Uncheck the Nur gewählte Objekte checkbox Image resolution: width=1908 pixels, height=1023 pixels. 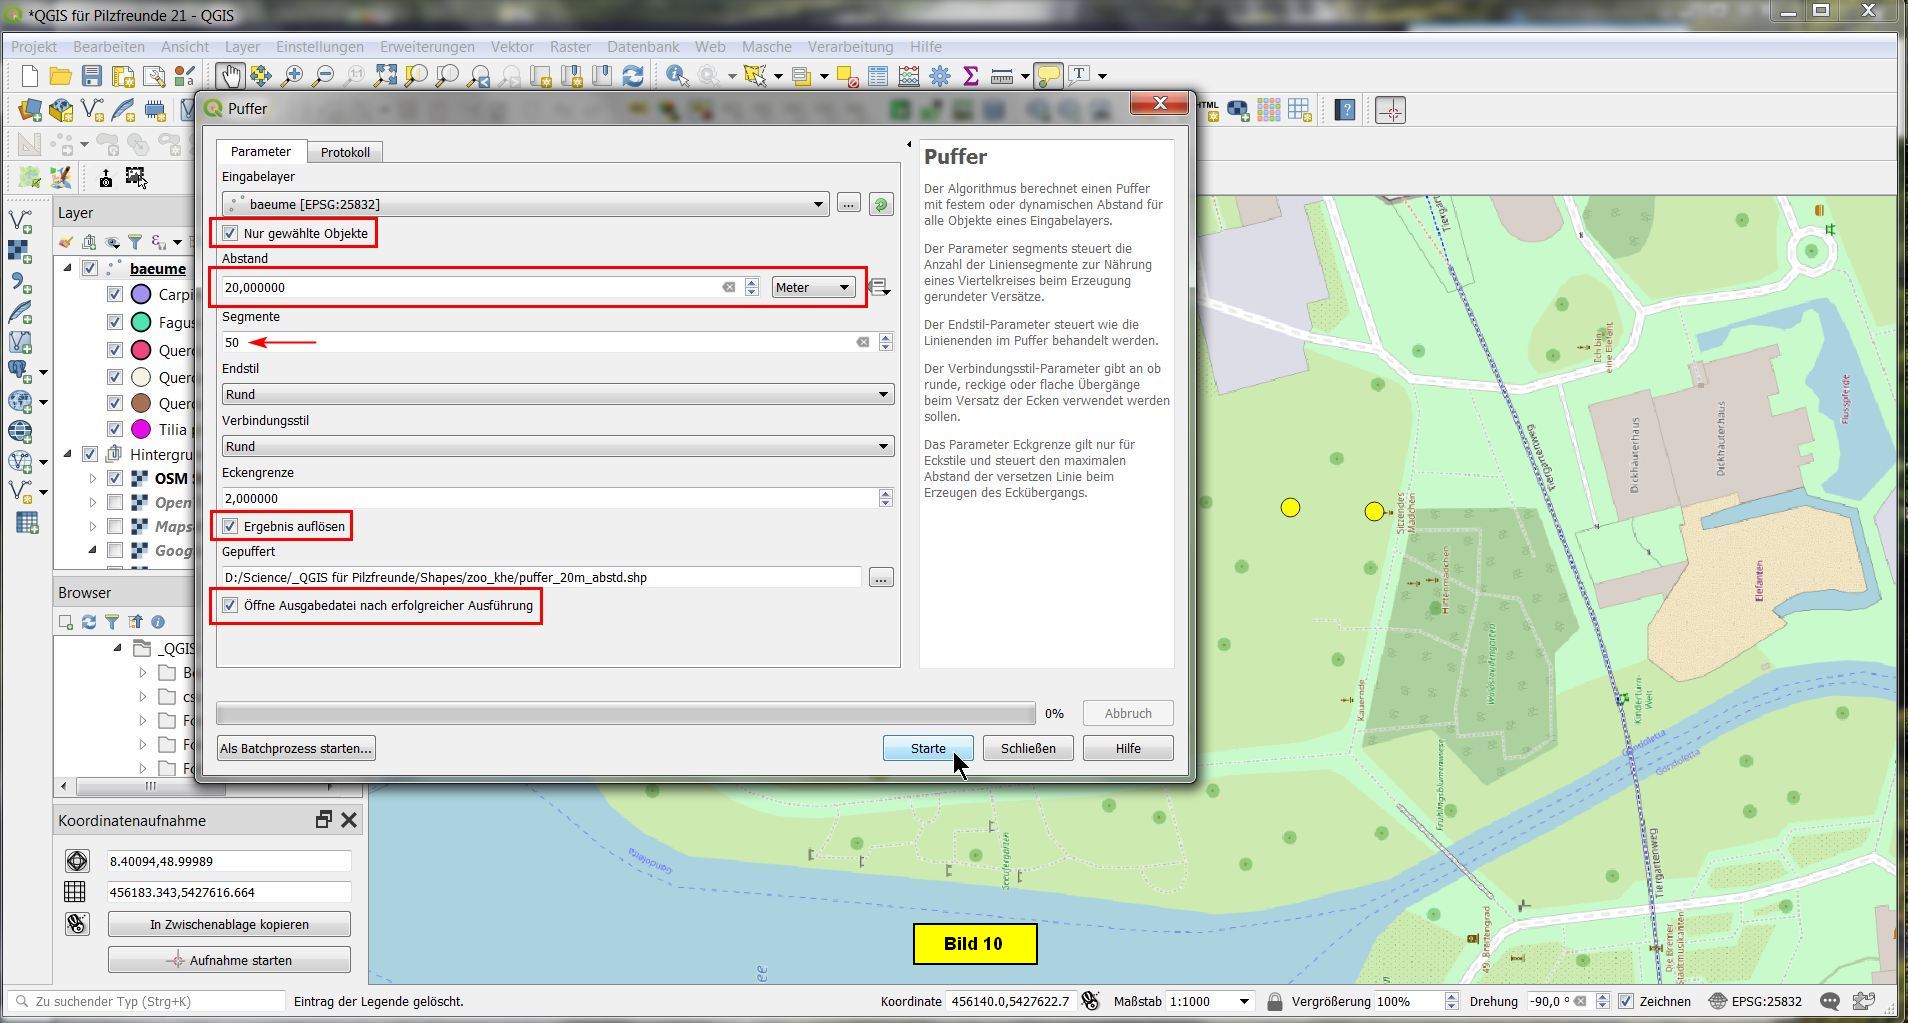pyautogui.click(x=231, y=234)
